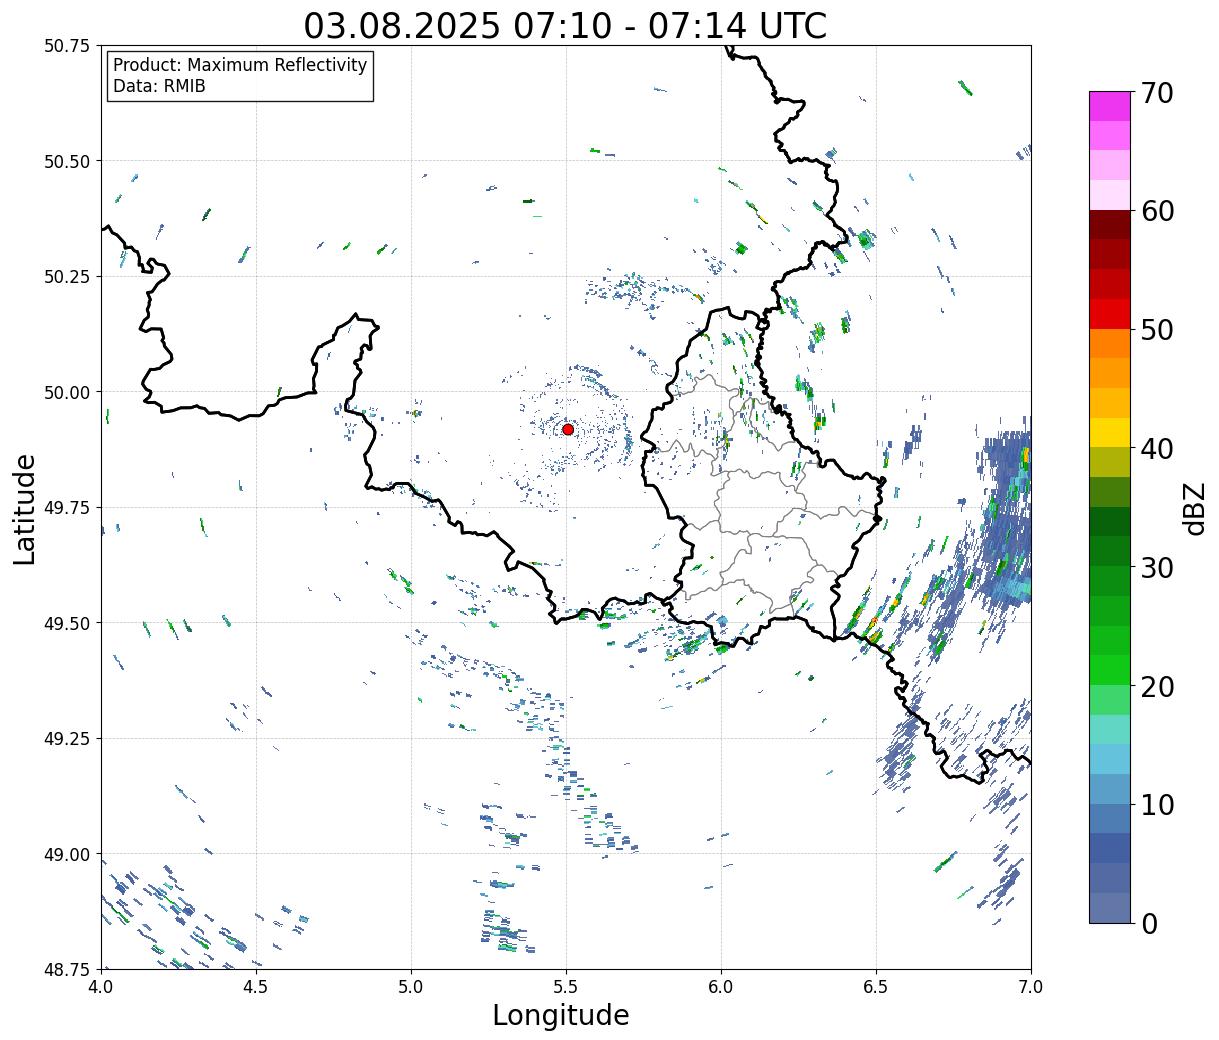Click the 'Product: Maximum Reflectivity' legend text
Image resolution: width=1219 pixels, height=1040 pixels.
coord(240,65)
